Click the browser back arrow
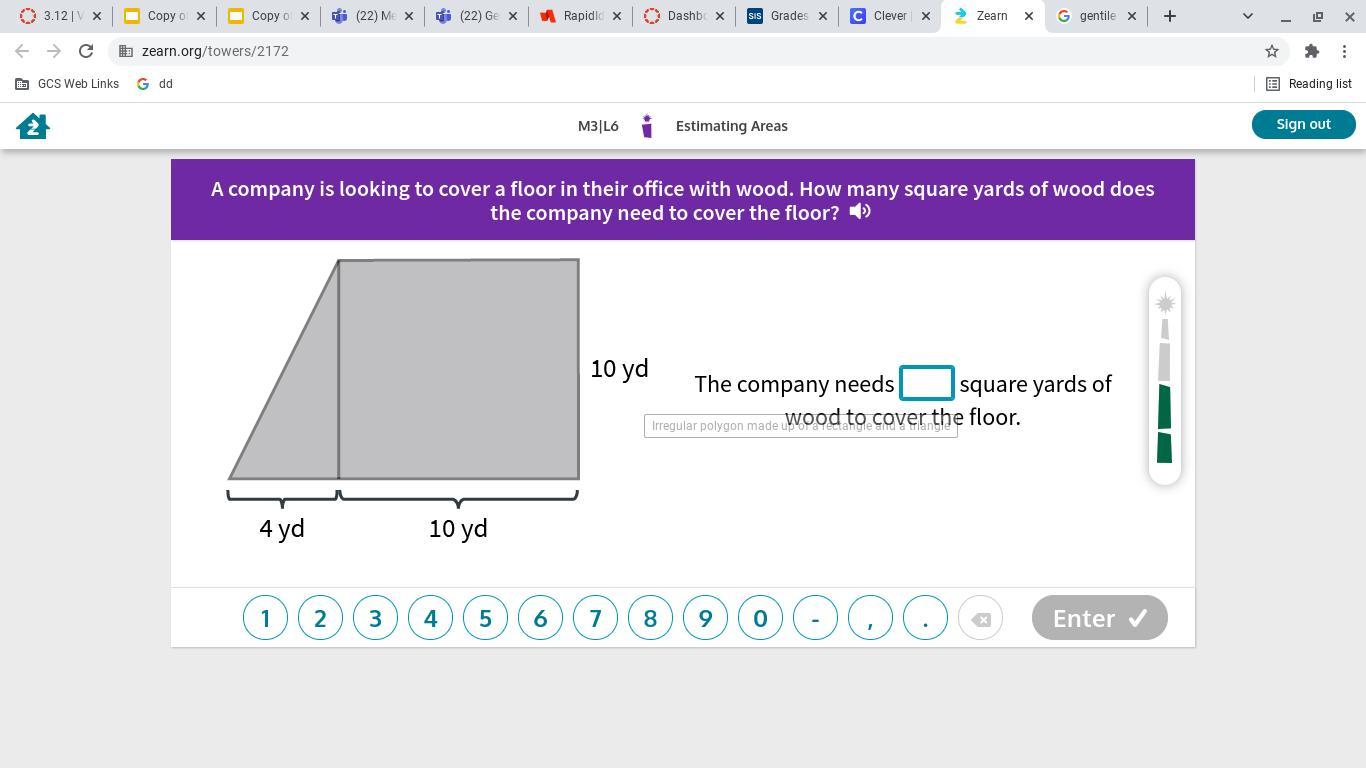 (x=22, y=51)
